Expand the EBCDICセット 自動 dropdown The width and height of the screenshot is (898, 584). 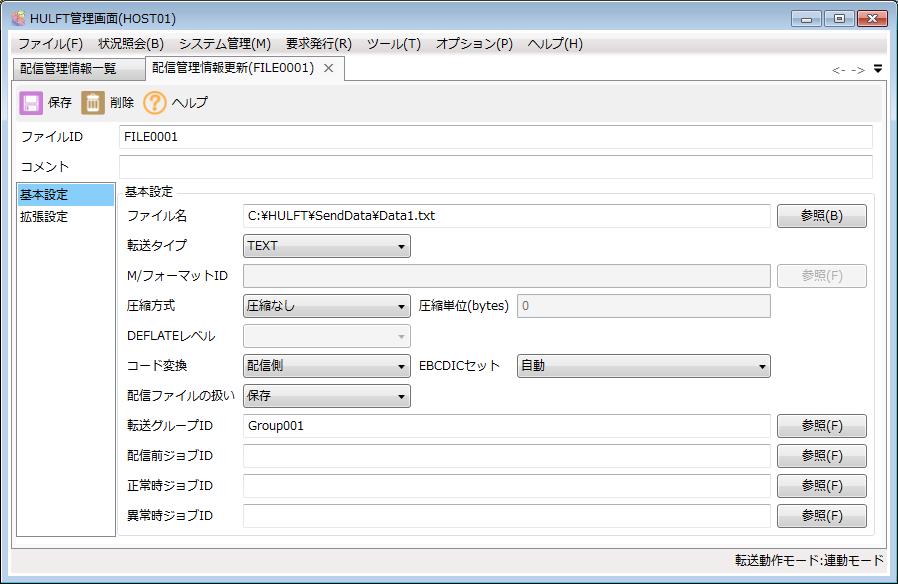tap(644, 366)
